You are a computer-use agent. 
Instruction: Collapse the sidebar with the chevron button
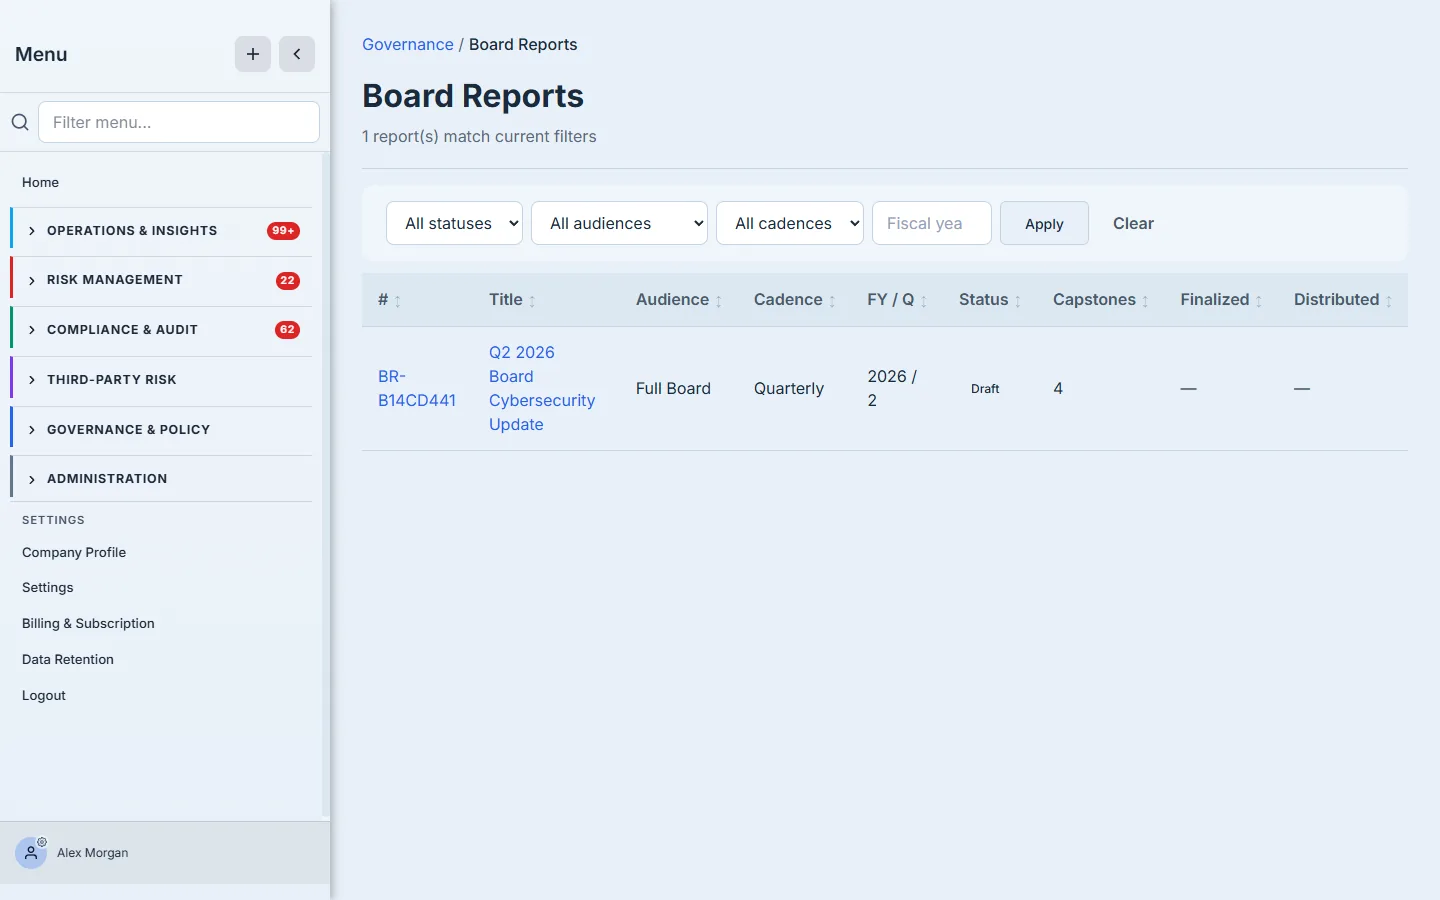[x=297, y=54]
